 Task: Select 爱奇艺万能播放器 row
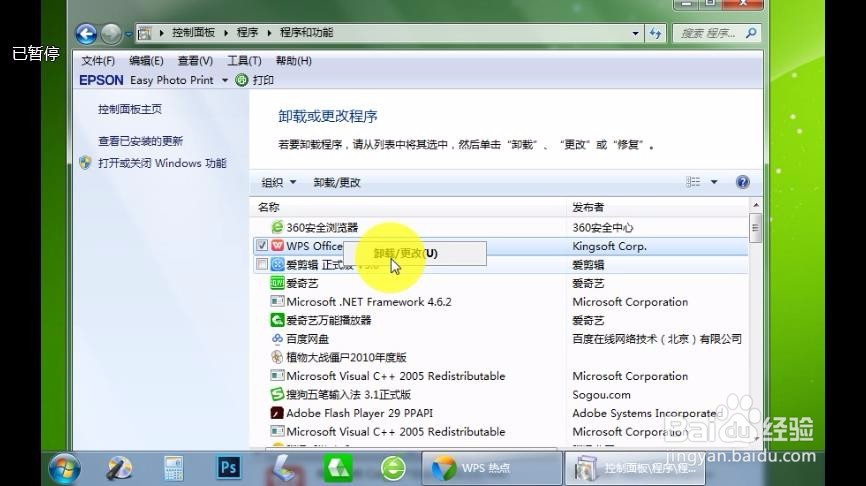tap(501, 320)
